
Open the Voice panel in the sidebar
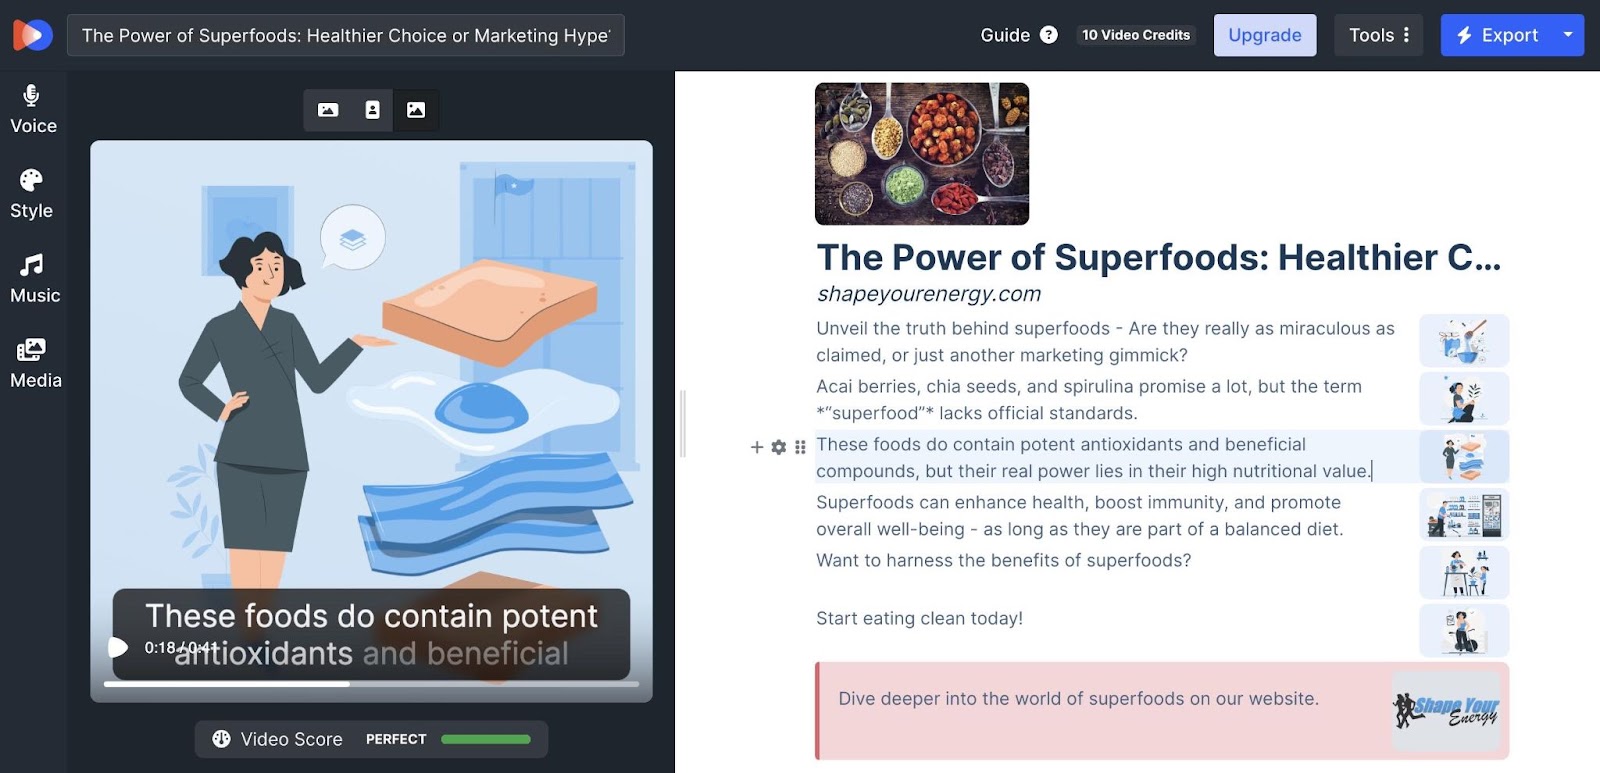pos(31,108)
